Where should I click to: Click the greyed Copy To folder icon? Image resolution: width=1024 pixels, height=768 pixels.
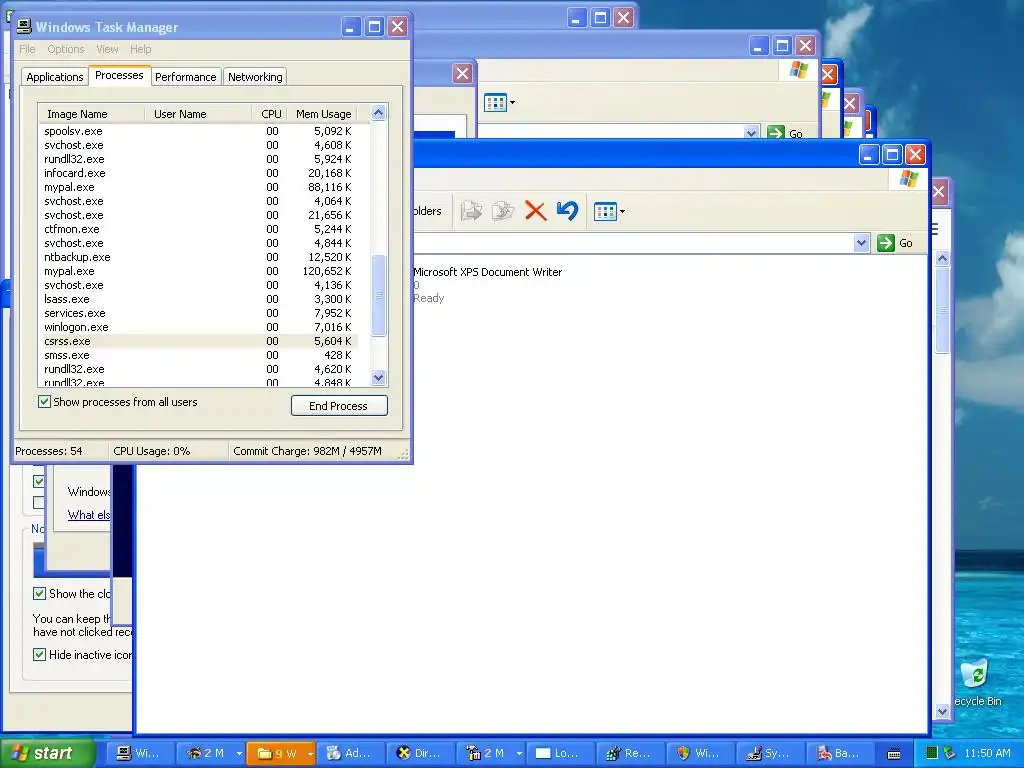(x=502, y=211)
